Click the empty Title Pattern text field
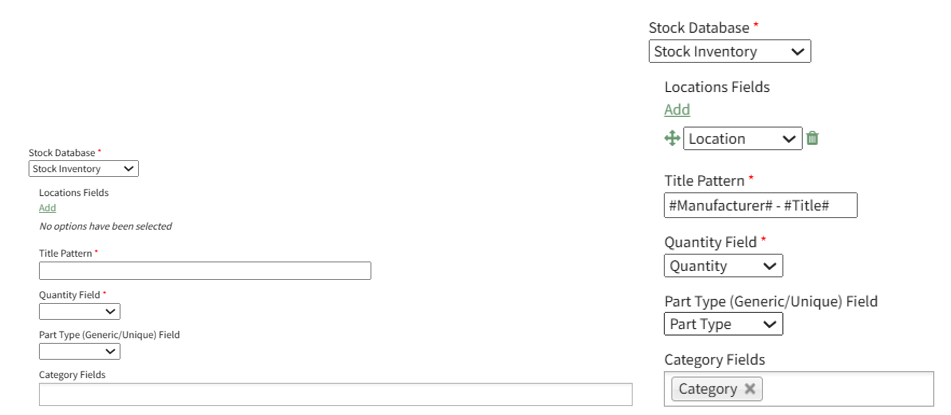The width and height of the screenshot is (951, 415). (x=205, y=271)
